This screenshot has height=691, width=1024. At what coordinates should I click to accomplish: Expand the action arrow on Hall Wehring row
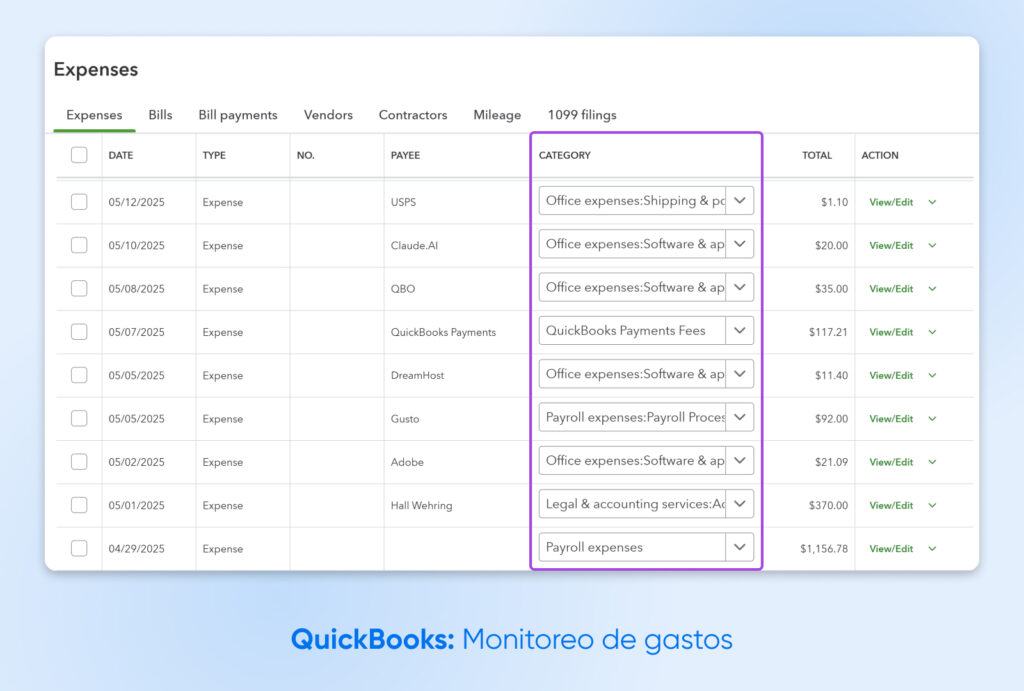932,505
